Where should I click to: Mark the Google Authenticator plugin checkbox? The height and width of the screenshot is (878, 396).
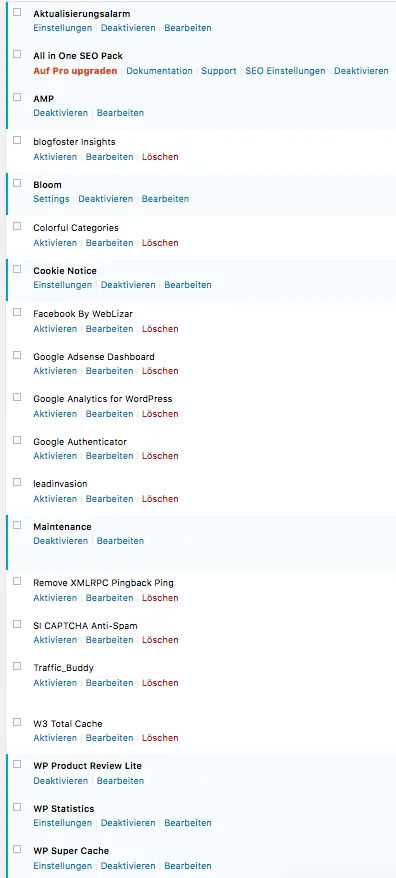pos(17,440)
